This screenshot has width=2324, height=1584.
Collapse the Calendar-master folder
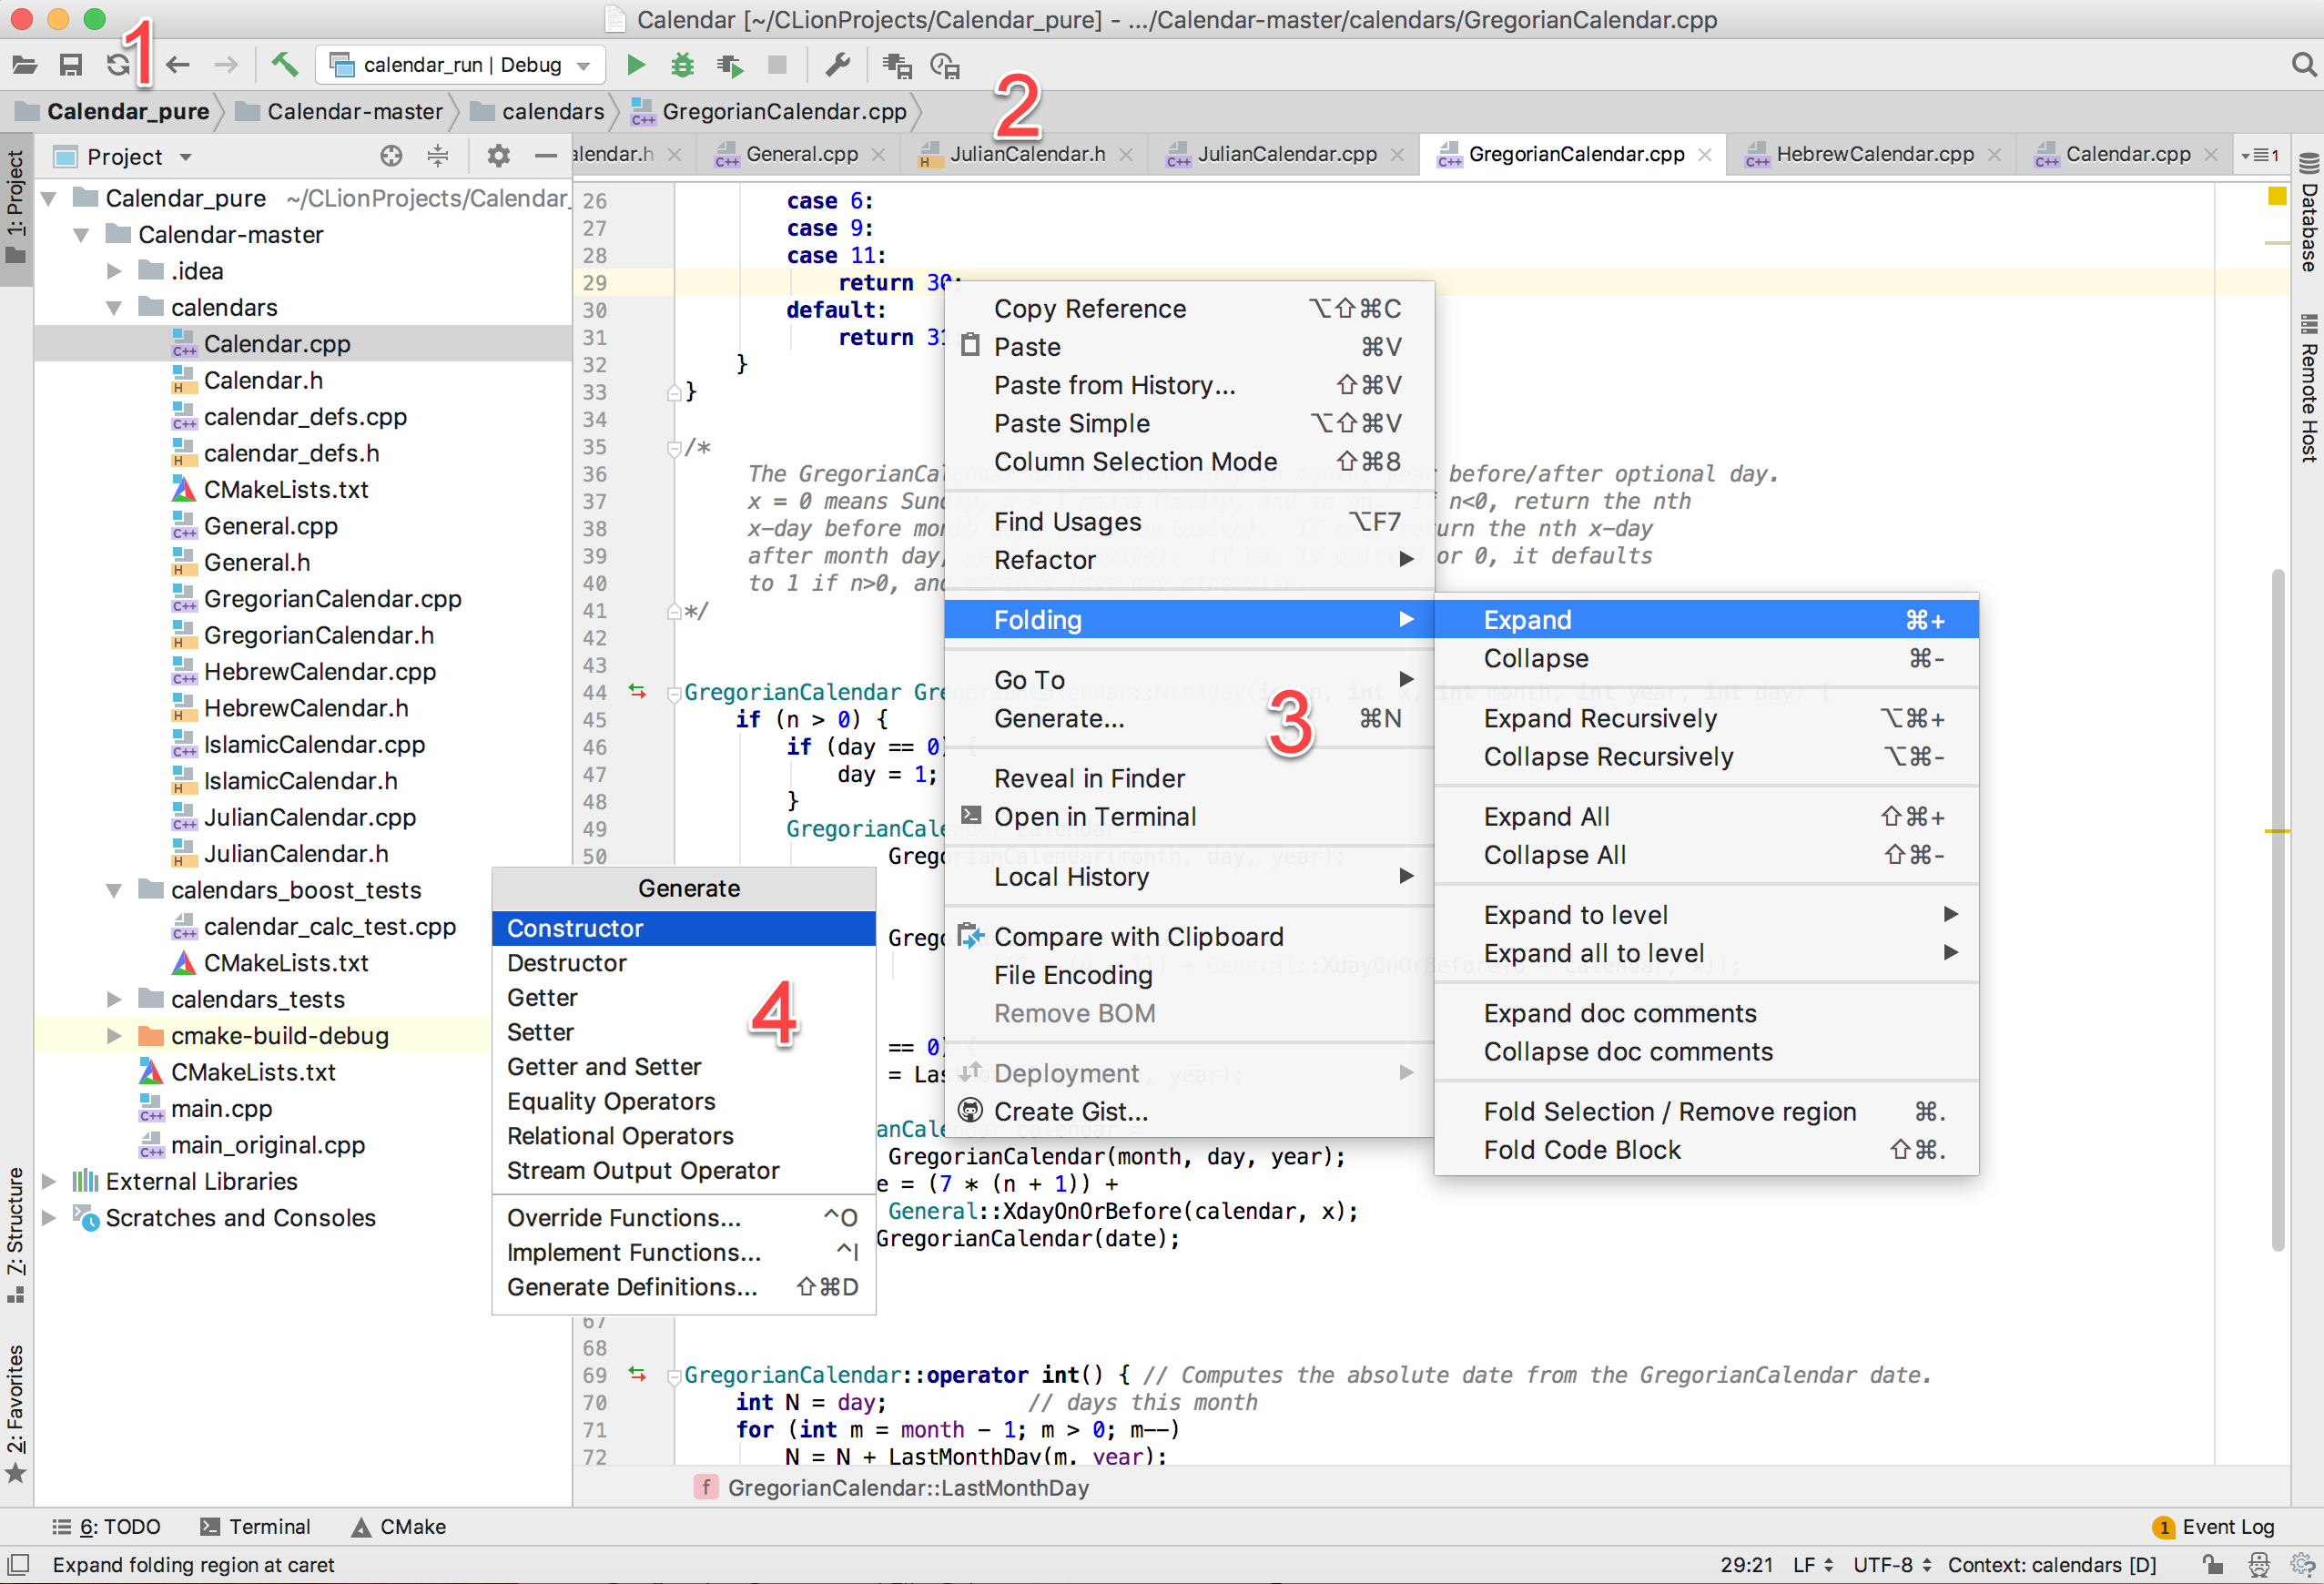coord(81,235)
